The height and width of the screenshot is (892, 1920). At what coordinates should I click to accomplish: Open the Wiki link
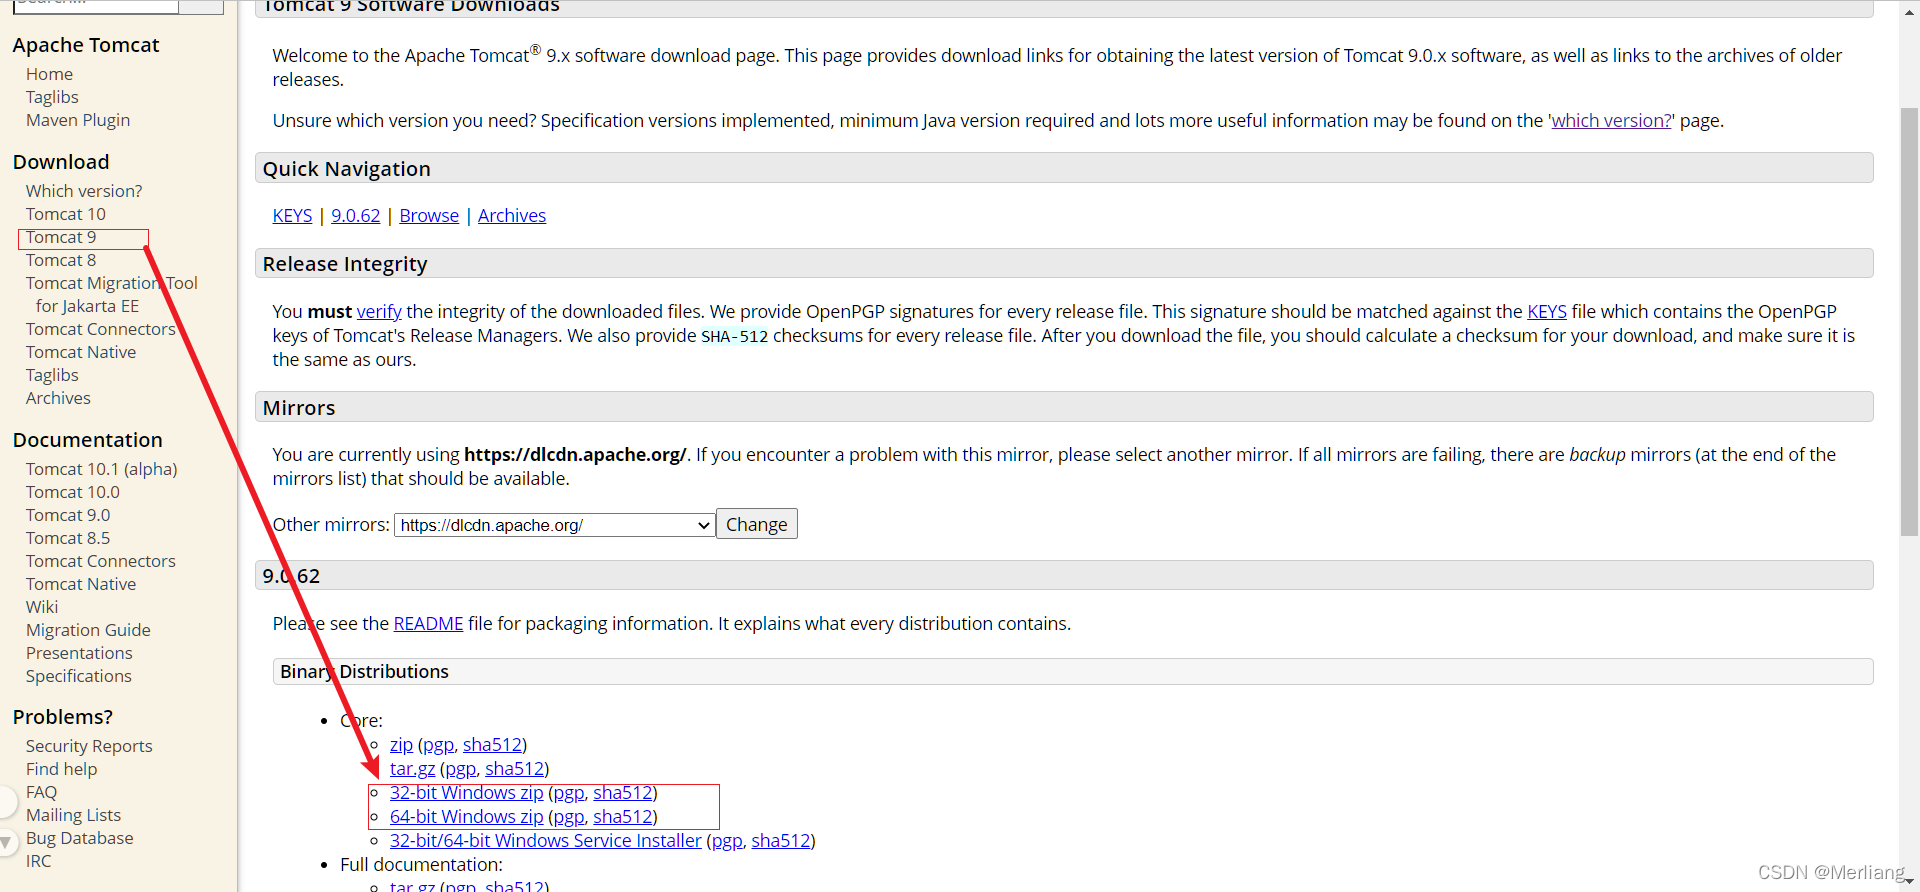coord(42,607)
